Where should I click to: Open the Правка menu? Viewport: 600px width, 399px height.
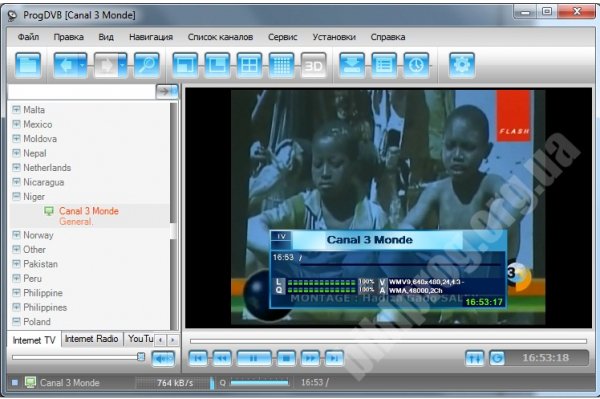click(x=68, y=37)
